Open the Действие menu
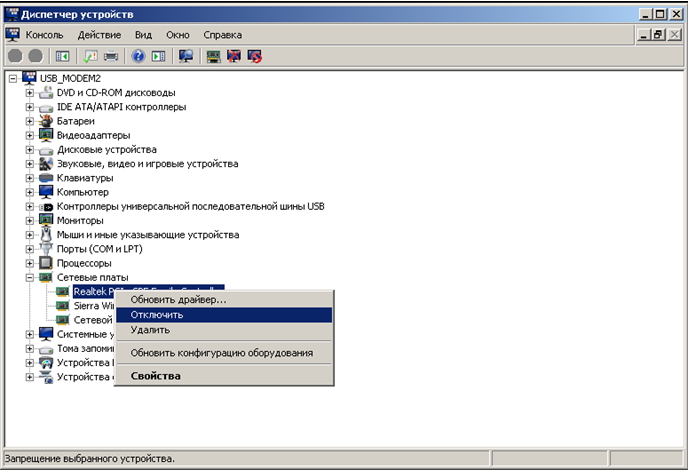 99,34
